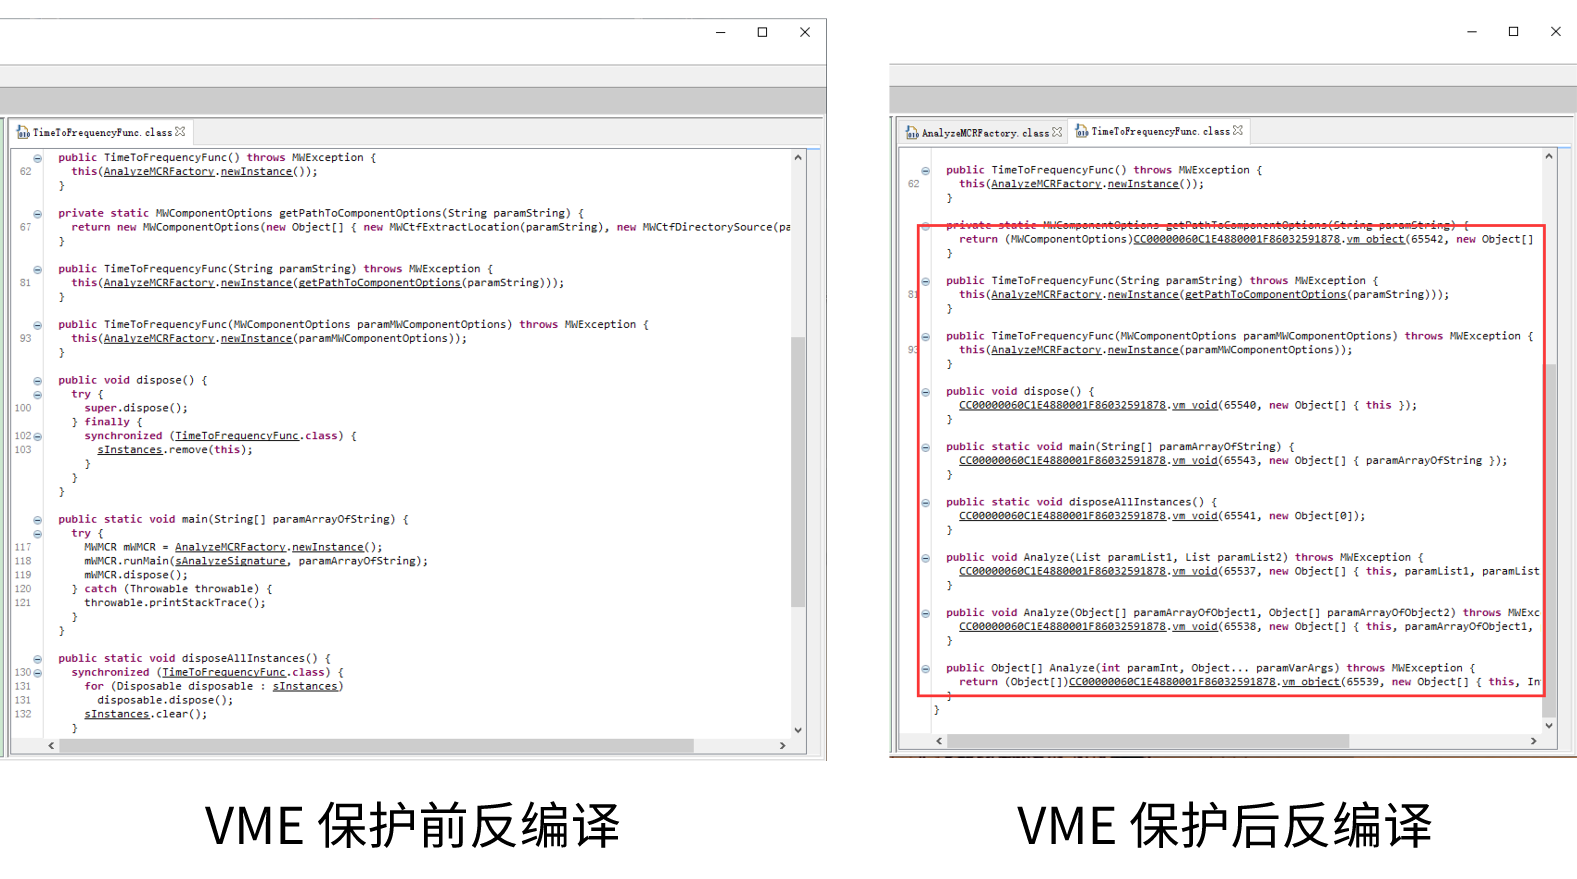Viewport: 1577px width, 879px height.
Task: Click the left editor's horizontal scrollbar thumb
Action: (x=376, y=746)
